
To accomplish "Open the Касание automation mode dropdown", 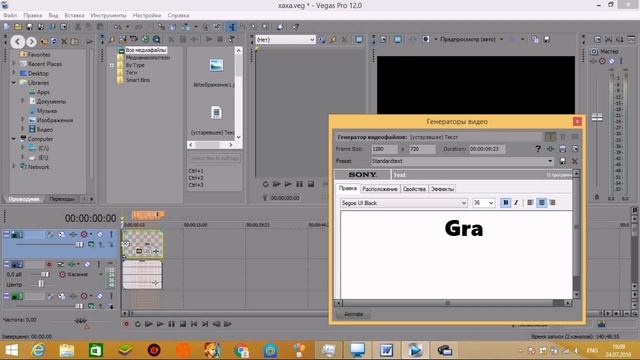I will [x=101, y=274].
